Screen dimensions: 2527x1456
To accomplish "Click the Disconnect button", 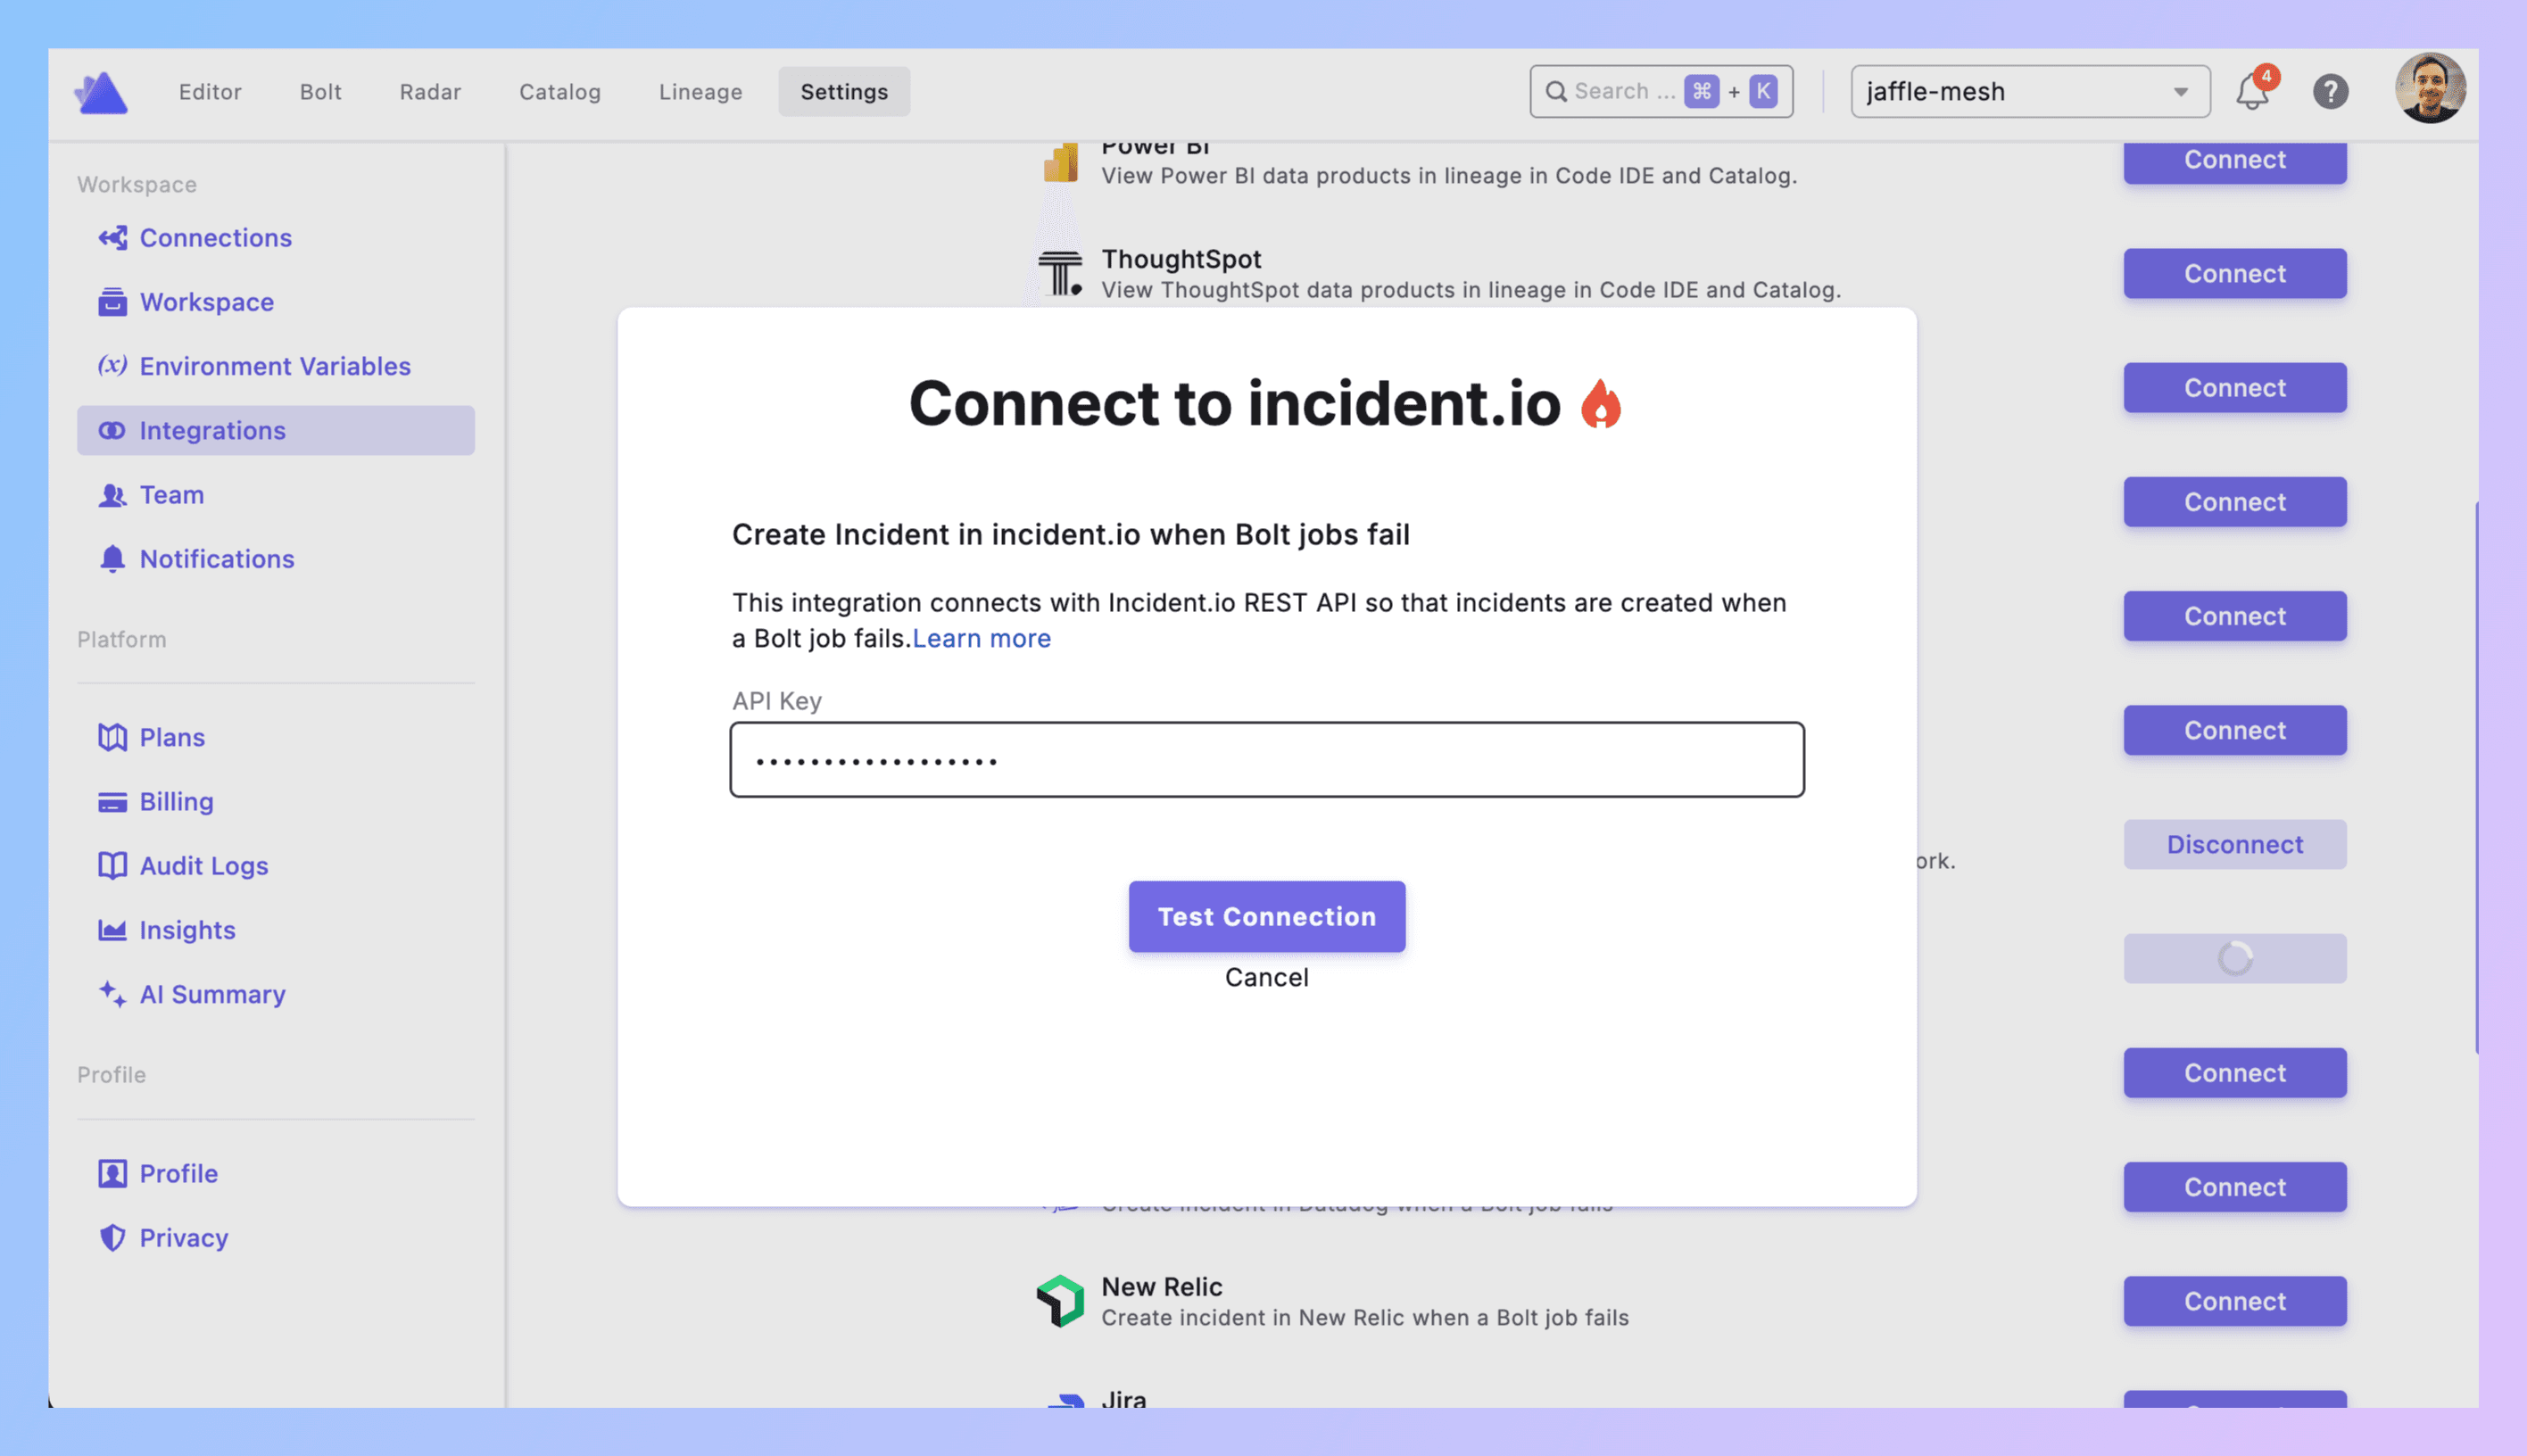I will (2234, 844).
